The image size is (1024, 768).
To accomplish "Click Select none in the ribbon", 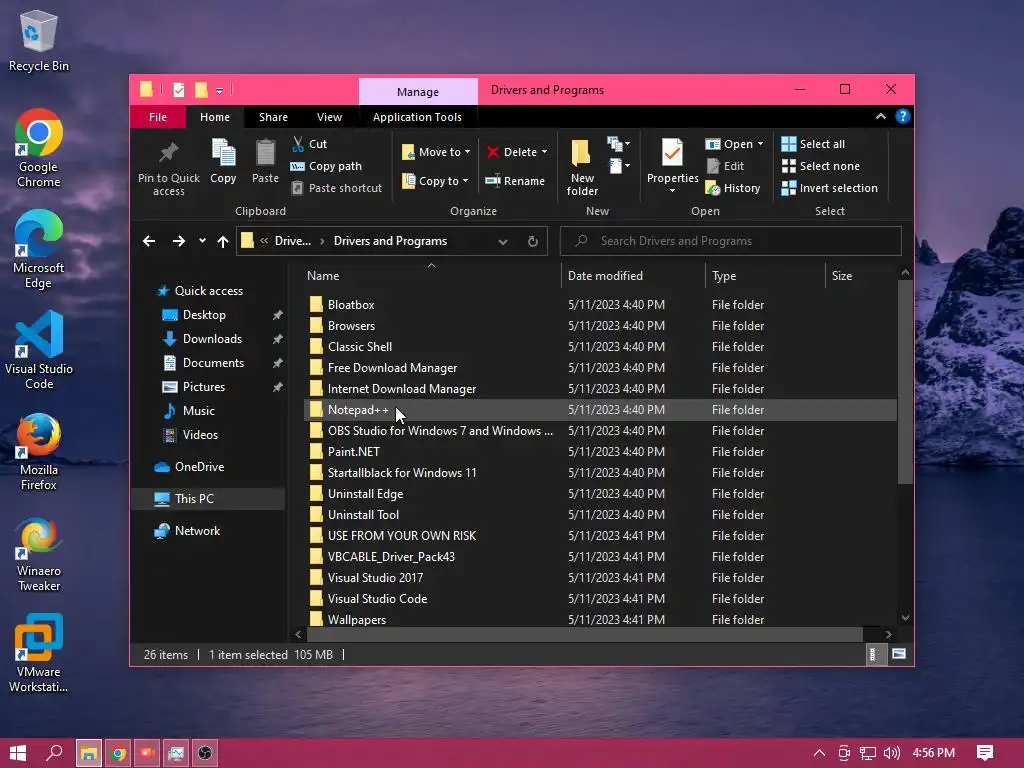I will 820,166.
